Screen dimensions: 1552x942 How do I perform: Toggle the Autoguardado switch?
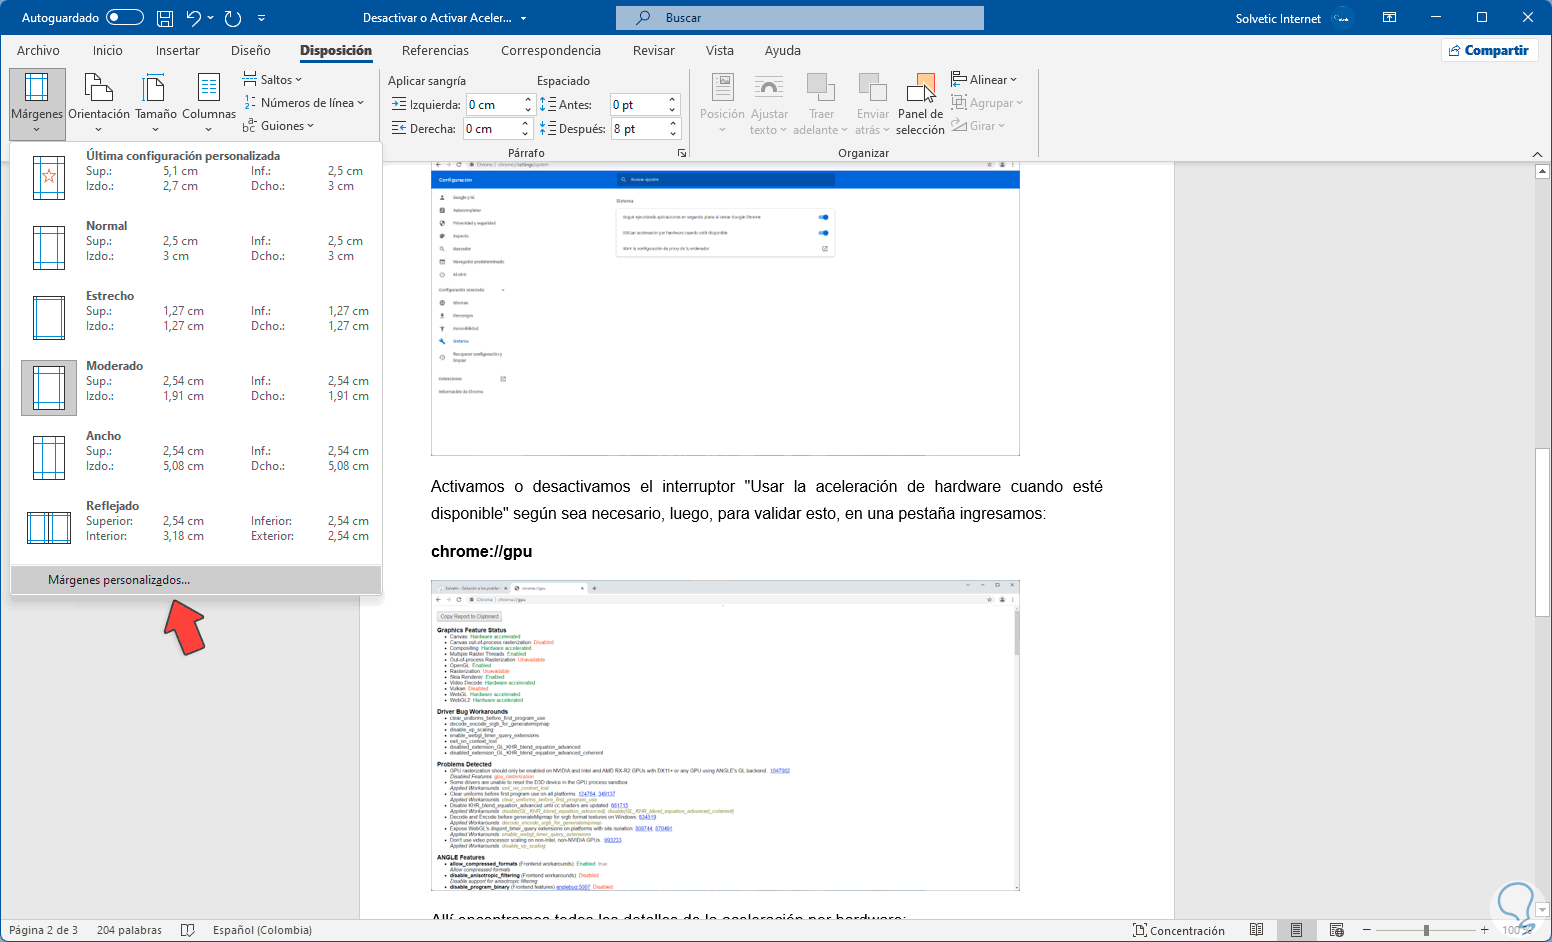pyautogui.click(x=124, y=18)
